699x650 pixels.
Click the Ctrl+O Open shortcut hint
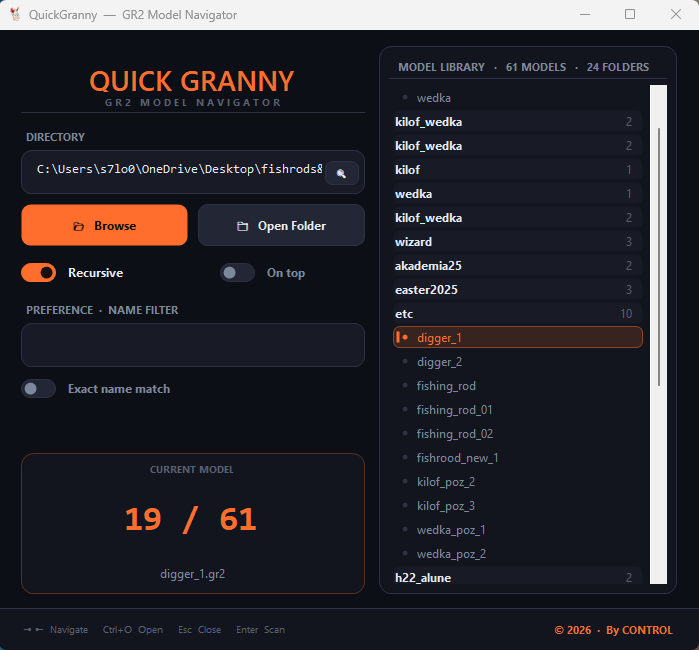click(x=133, y=629)
